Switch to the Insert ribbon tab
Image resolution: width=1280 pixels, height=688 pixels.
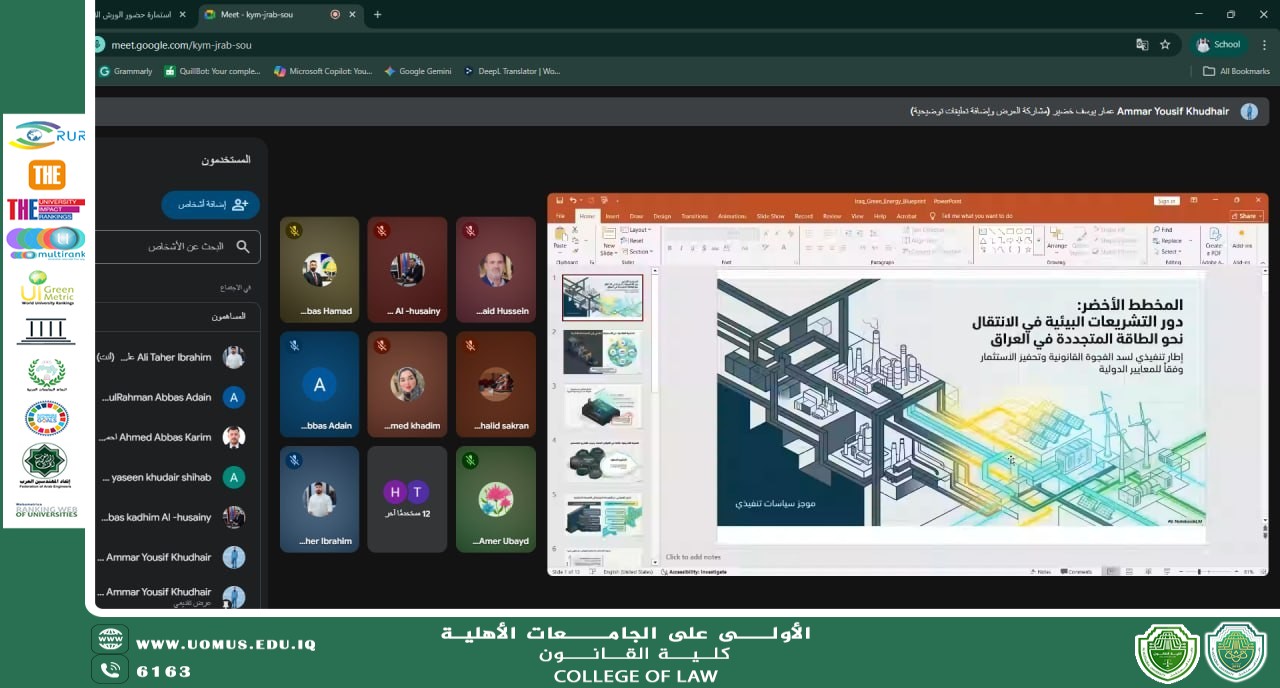coord(613,216)
